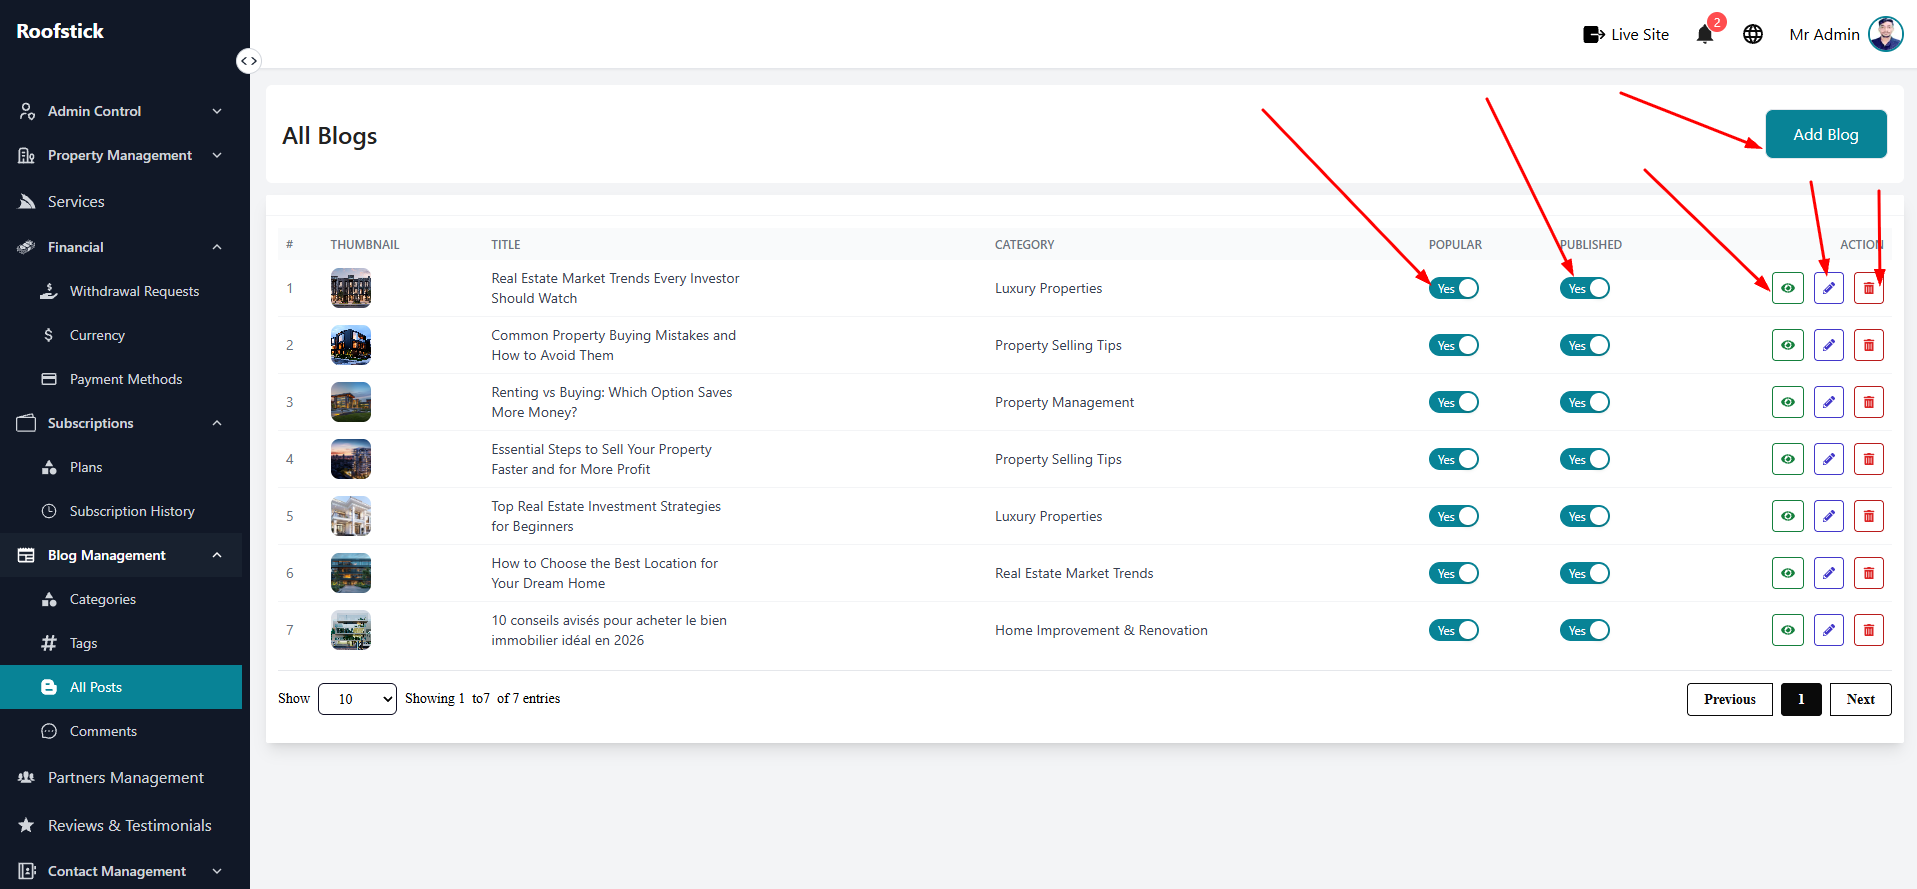Delete the Renting vs Buying blog
This screenshot has height=889, width=1917.
1869,402
